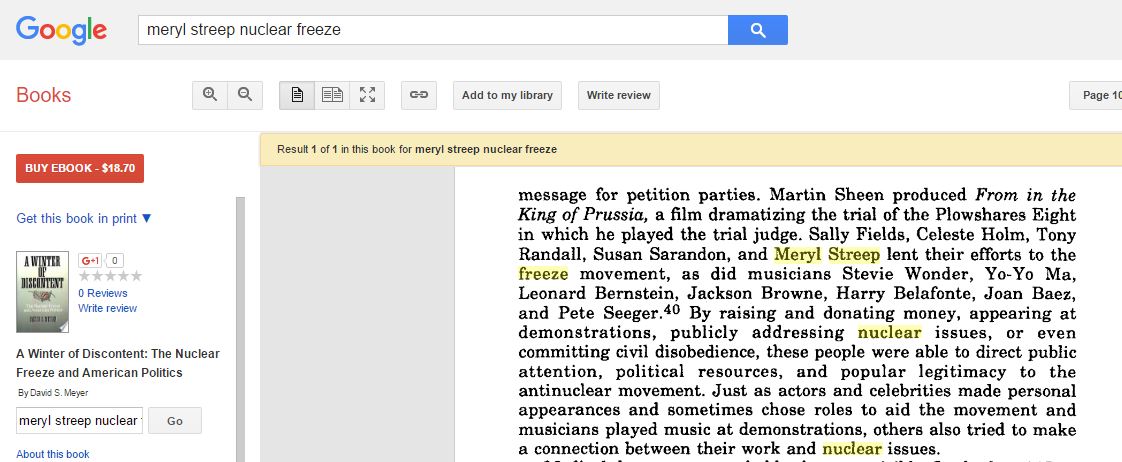The image size is (1122, 462).
Task: Click the Result 1 of 1 banner text
Action: pyautogui.click(x=417, y=149)
